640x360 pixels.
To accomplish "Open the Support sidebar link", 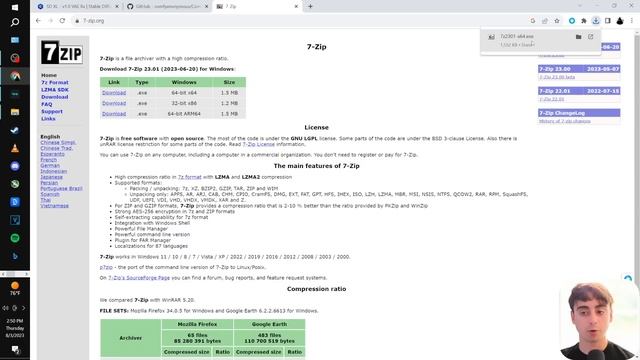I will click(52, 111).
